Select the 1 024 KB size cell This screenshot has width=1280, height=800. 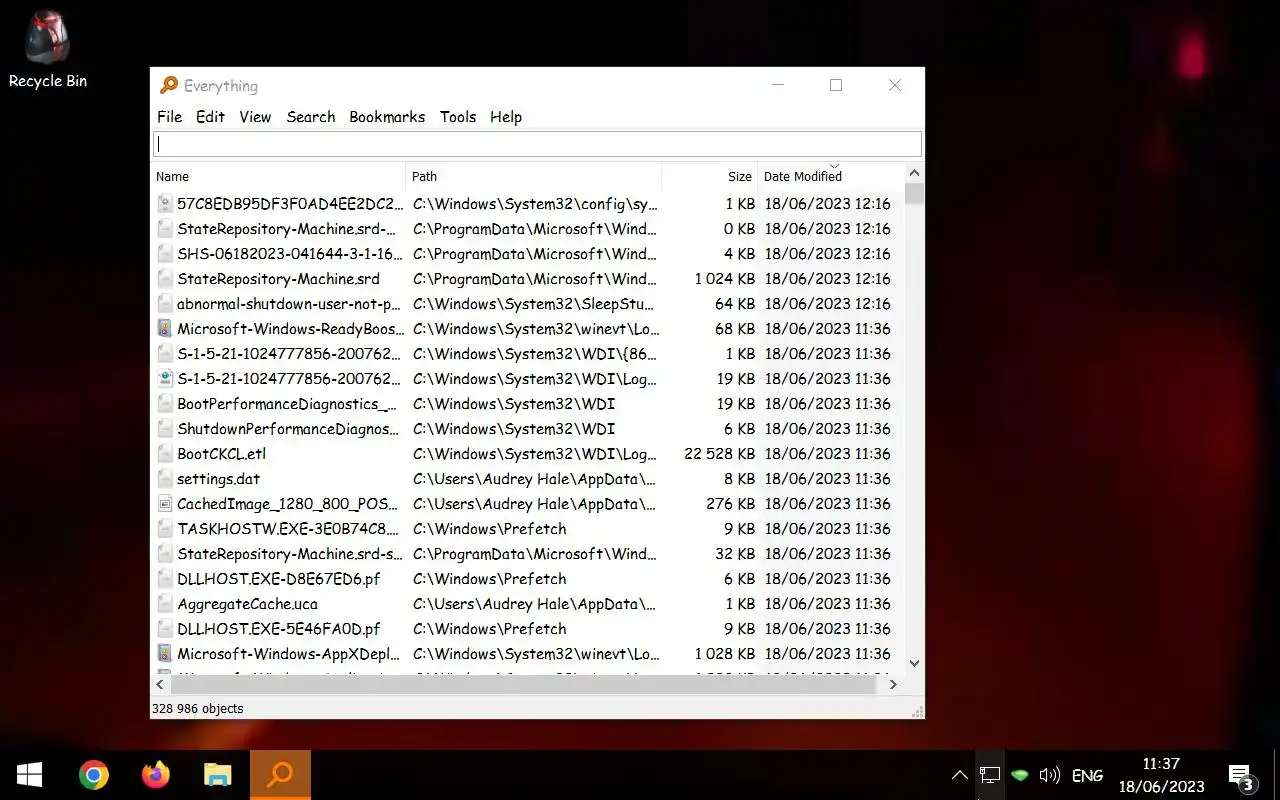(x=725, y=279)
